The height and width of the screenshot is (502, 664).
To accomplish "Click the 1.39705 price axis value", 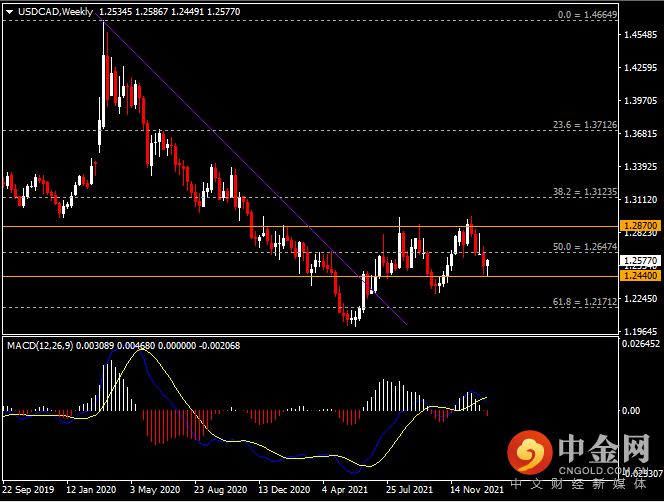I will pyautogui.click(x=641, y=101).
